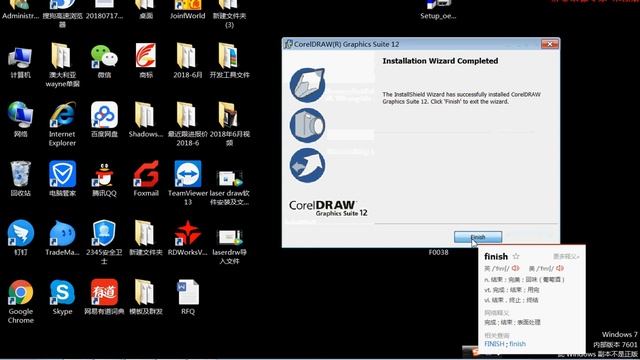Select the RDWorksV... icon

coord(188,238)
